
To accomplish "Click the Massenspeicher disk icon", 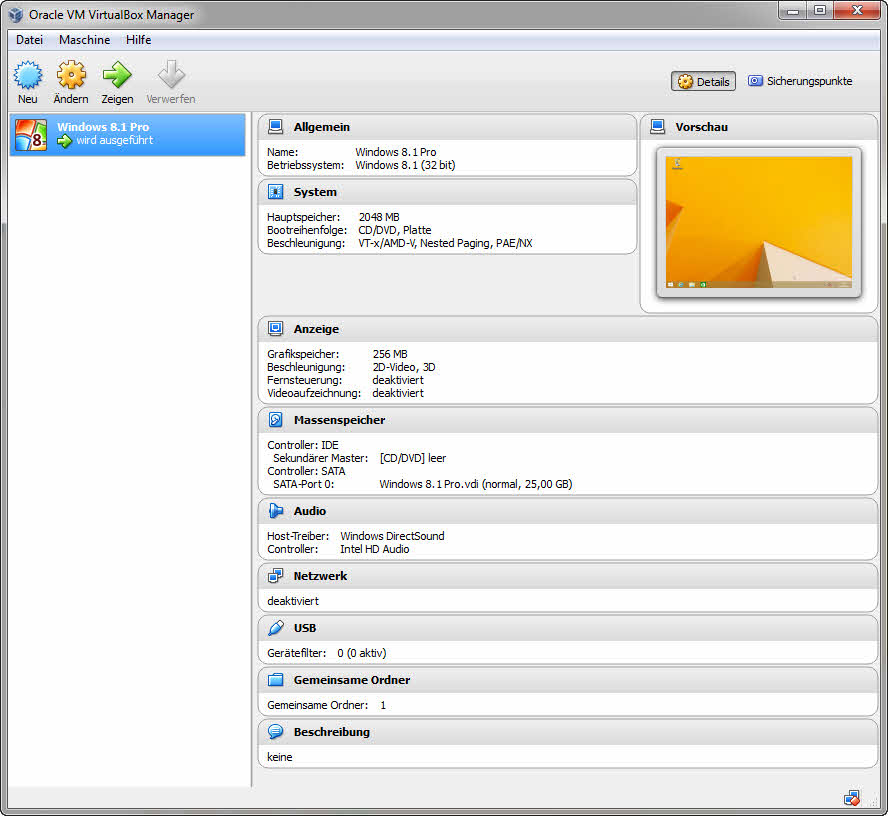I will [275, 420].
